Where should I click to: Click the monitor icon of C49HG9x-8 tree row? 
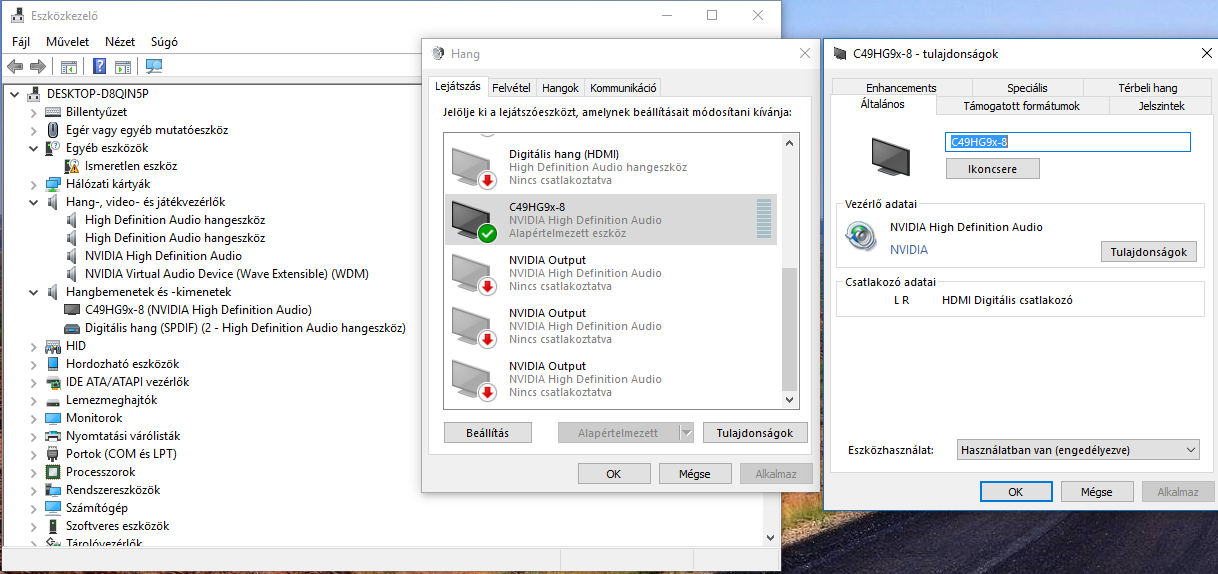click(73, 310)
